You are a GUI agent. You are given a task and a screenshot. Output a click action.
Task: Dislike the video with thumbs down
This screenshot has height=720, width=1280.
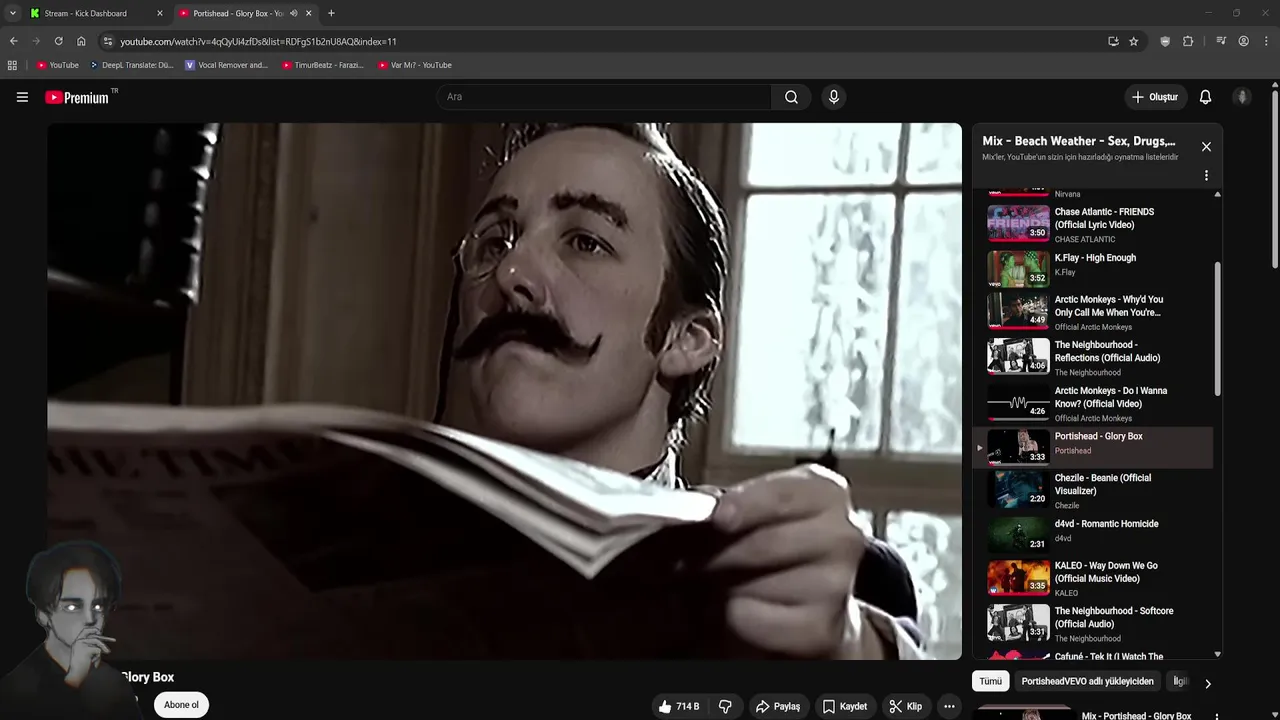tap(726, 706)
